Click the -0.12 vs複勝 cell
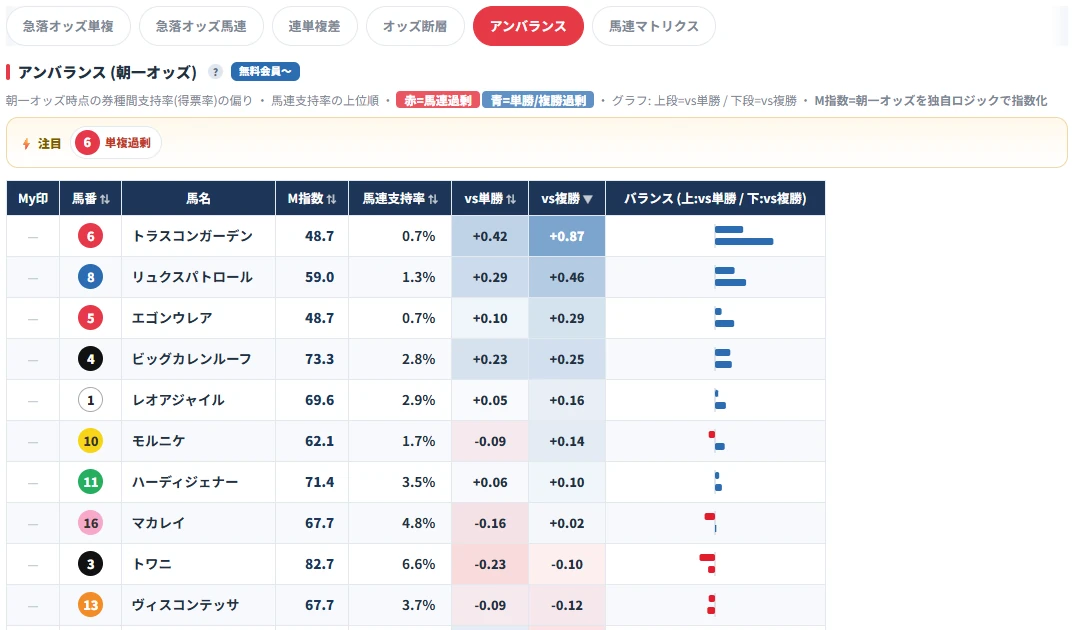 [566, 605]
